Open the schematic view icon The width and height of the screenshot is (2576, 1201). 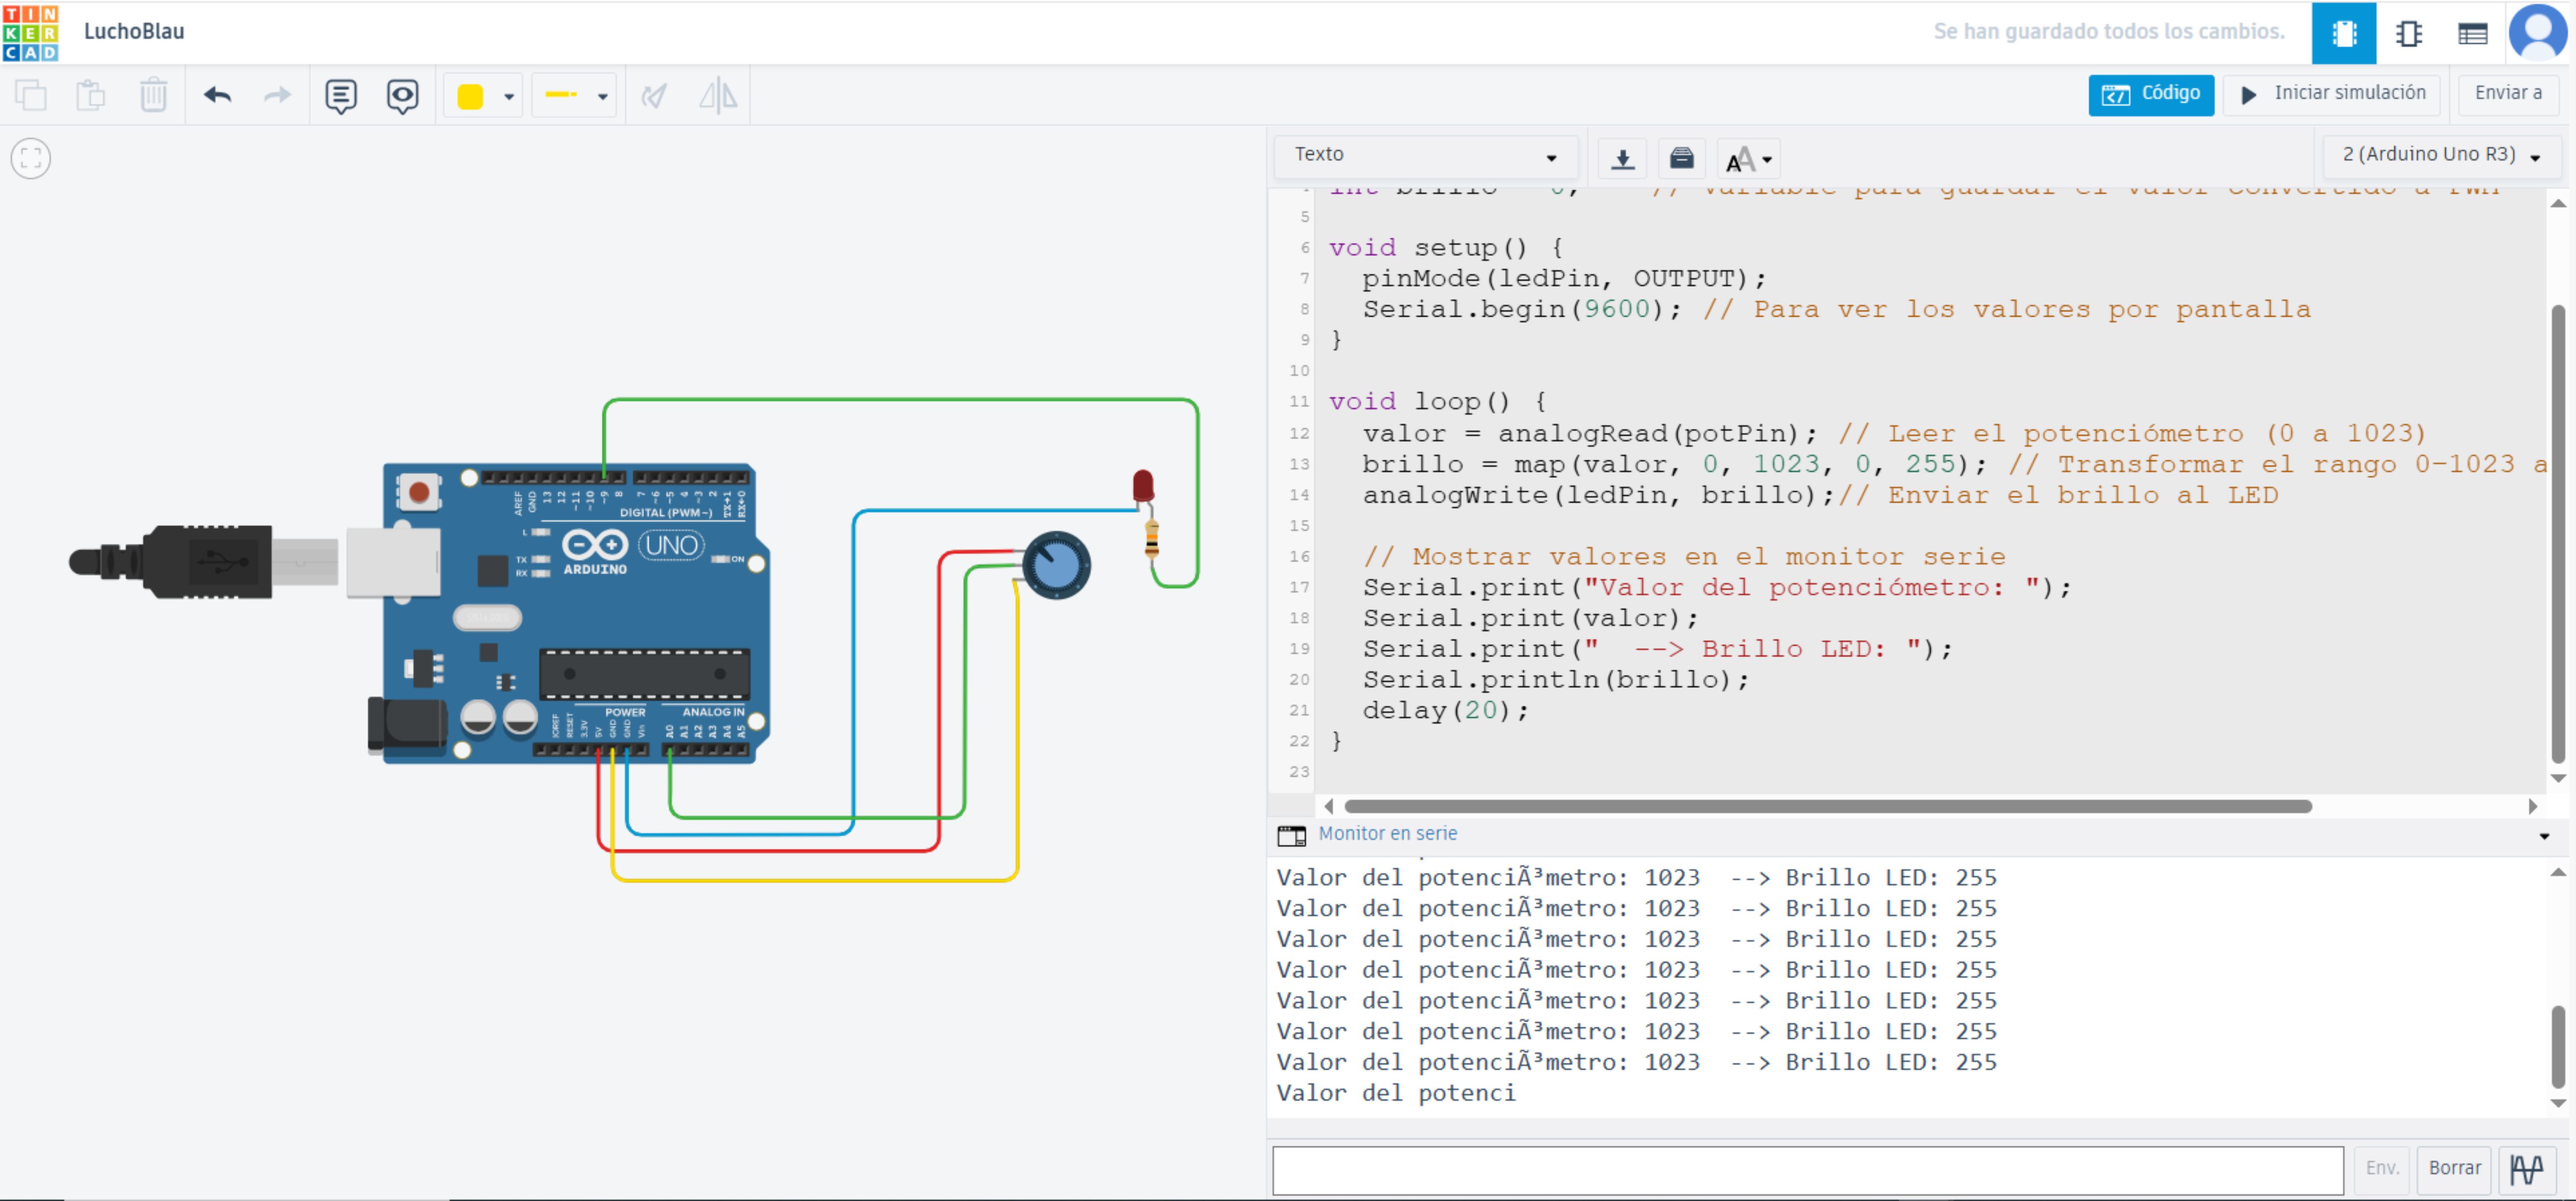click(2409, 33)
